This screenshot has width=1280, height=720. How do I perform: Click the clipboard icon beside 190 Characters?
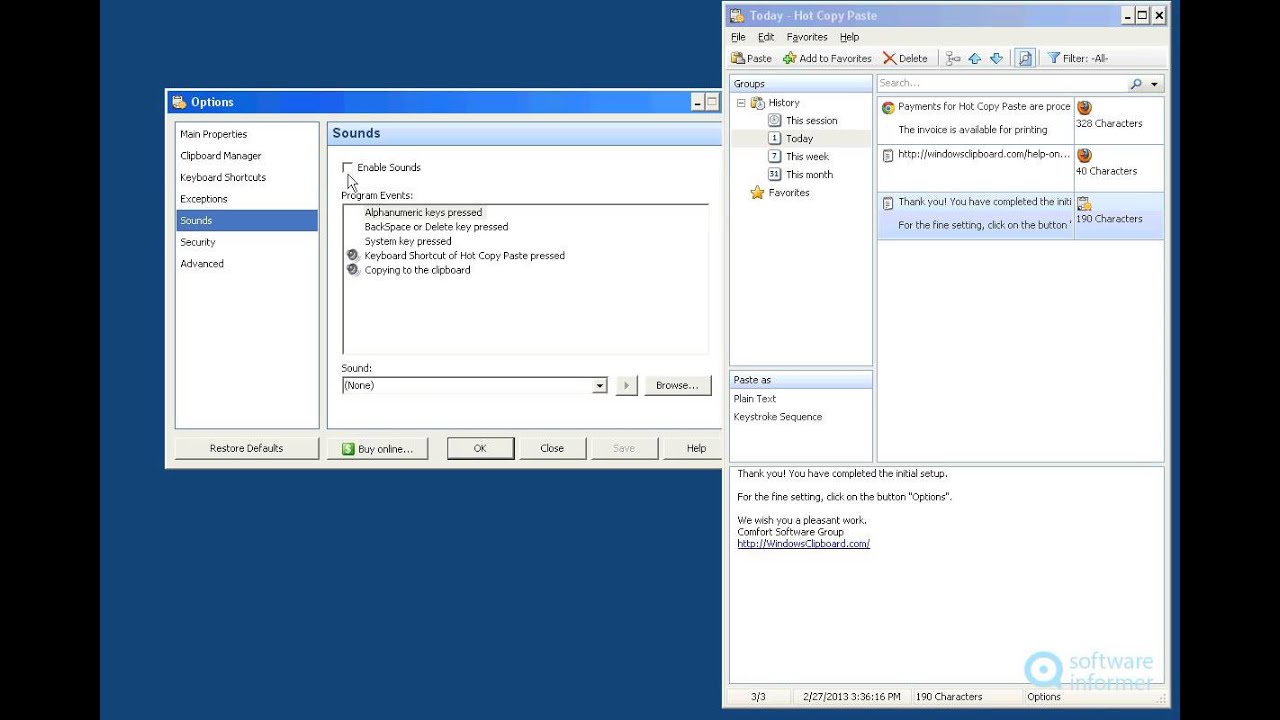(1084, 204)
